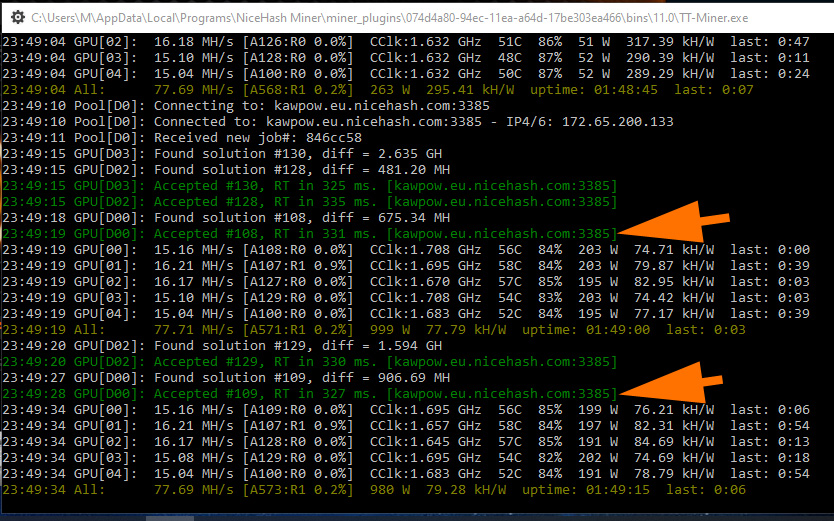Select the difficulty value "1.594 GH"

tap(410, 346)
